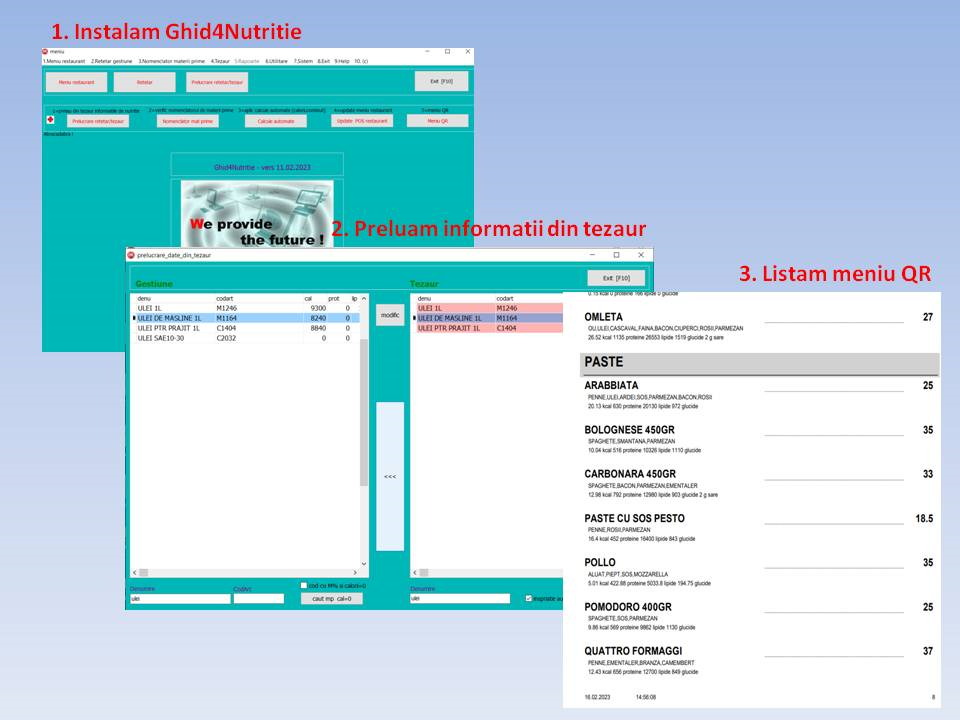Screen dimensions: 960x720
Task: Open the 3.Nomenclator materii prime menu
Action: pyautogui.click(x=171, y=61)
